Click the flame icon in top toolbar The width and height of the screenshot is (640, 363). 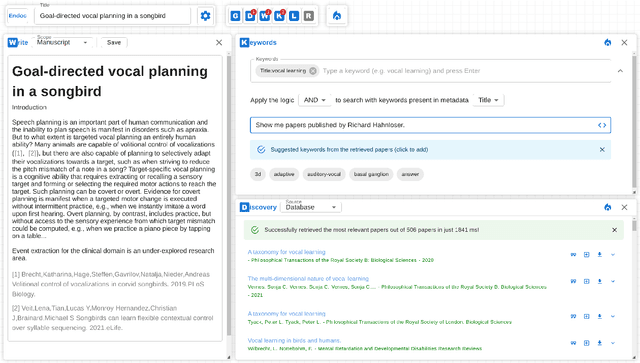click(337, 16)
